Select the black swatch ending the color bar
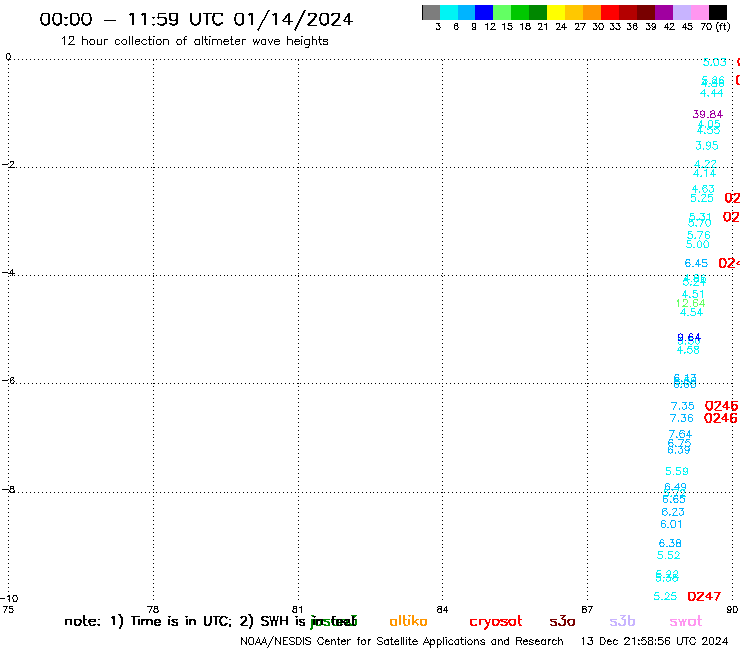The width and height of the screenshot is (740, 650). 717,12
